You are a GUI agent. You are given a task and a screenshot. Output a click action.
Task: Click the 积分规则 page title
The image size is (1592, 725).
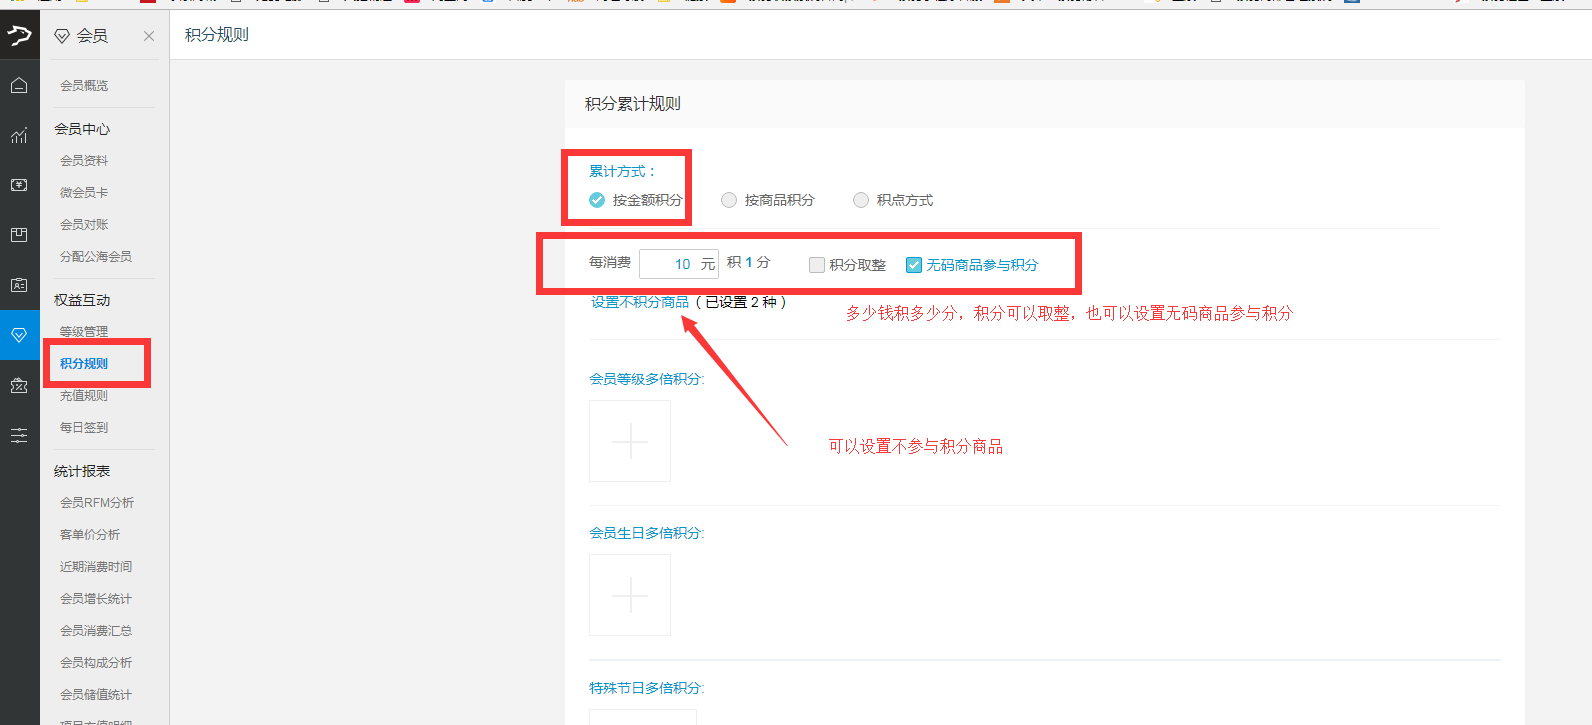click(x=217, y=35)
